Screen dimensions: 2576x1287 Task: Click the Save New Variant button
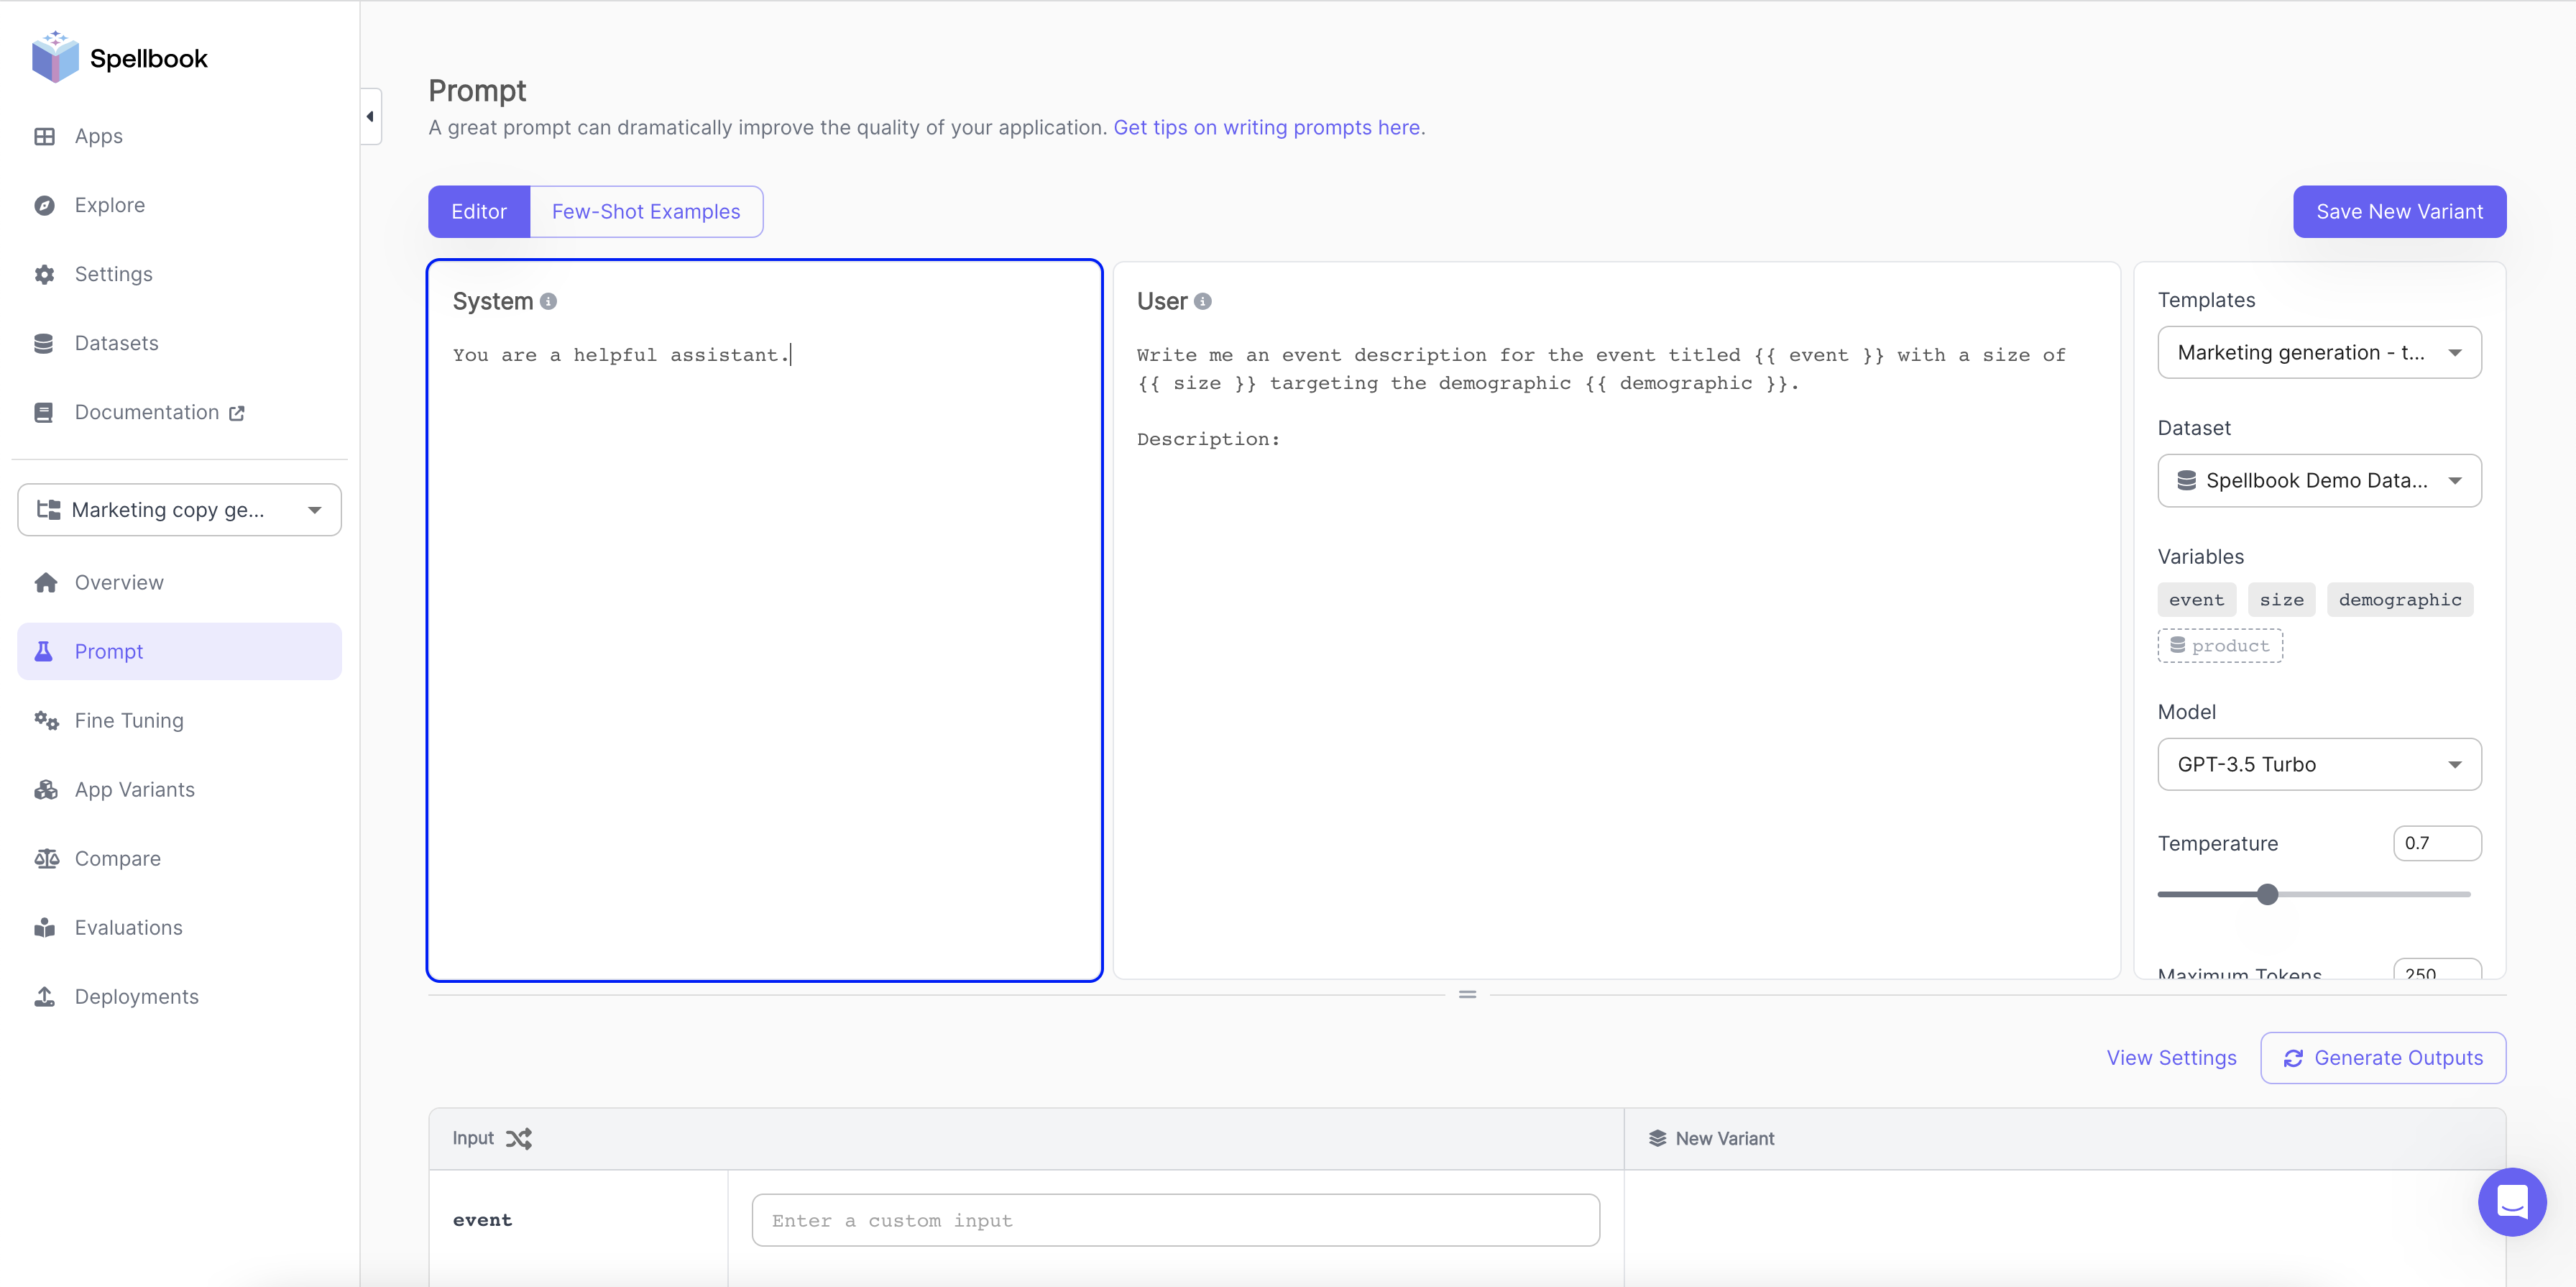click(2399, 211)
